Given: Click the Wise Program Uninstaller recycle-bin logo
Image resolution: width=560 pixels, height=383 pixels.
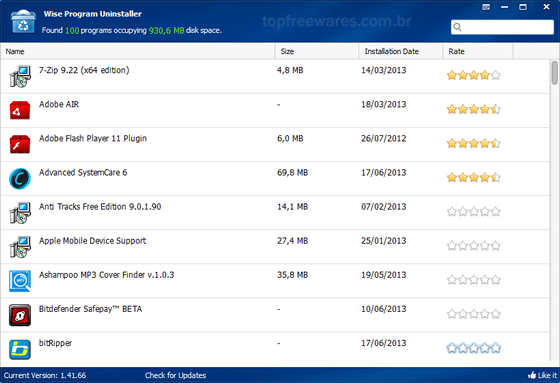Looking at the screenshot, I should (x=23, y=21).
